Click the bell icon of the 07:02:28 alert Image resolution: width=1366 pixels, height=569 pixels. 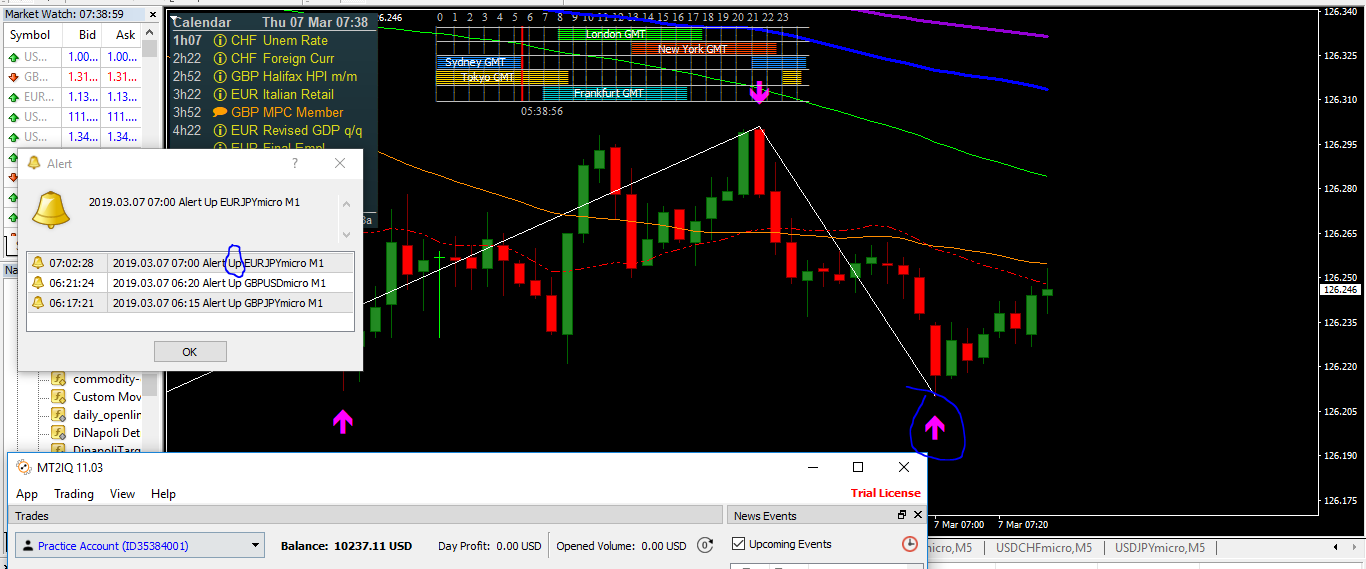(x=38, y=263)
